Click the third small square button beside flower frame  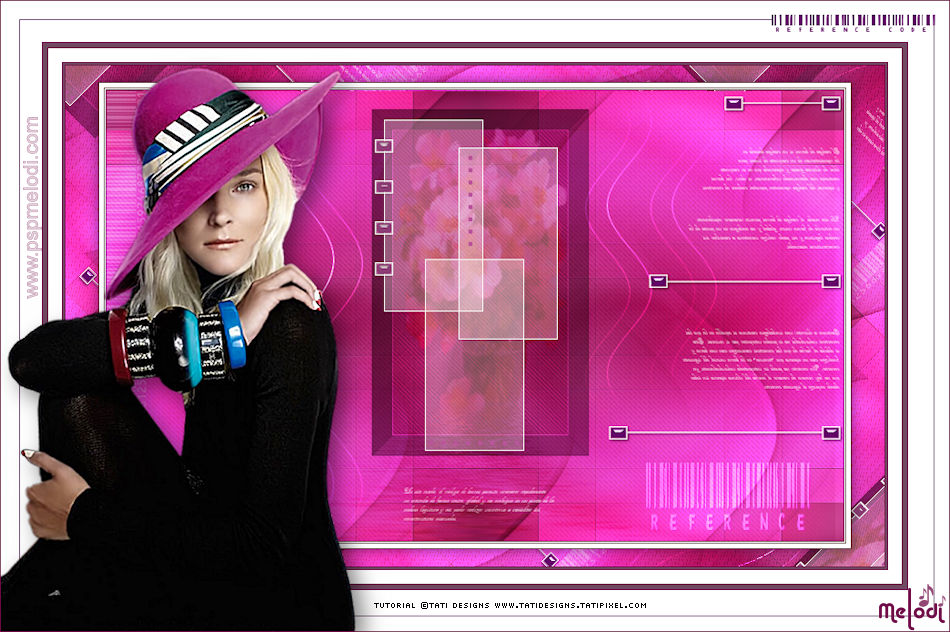(384, 228)
